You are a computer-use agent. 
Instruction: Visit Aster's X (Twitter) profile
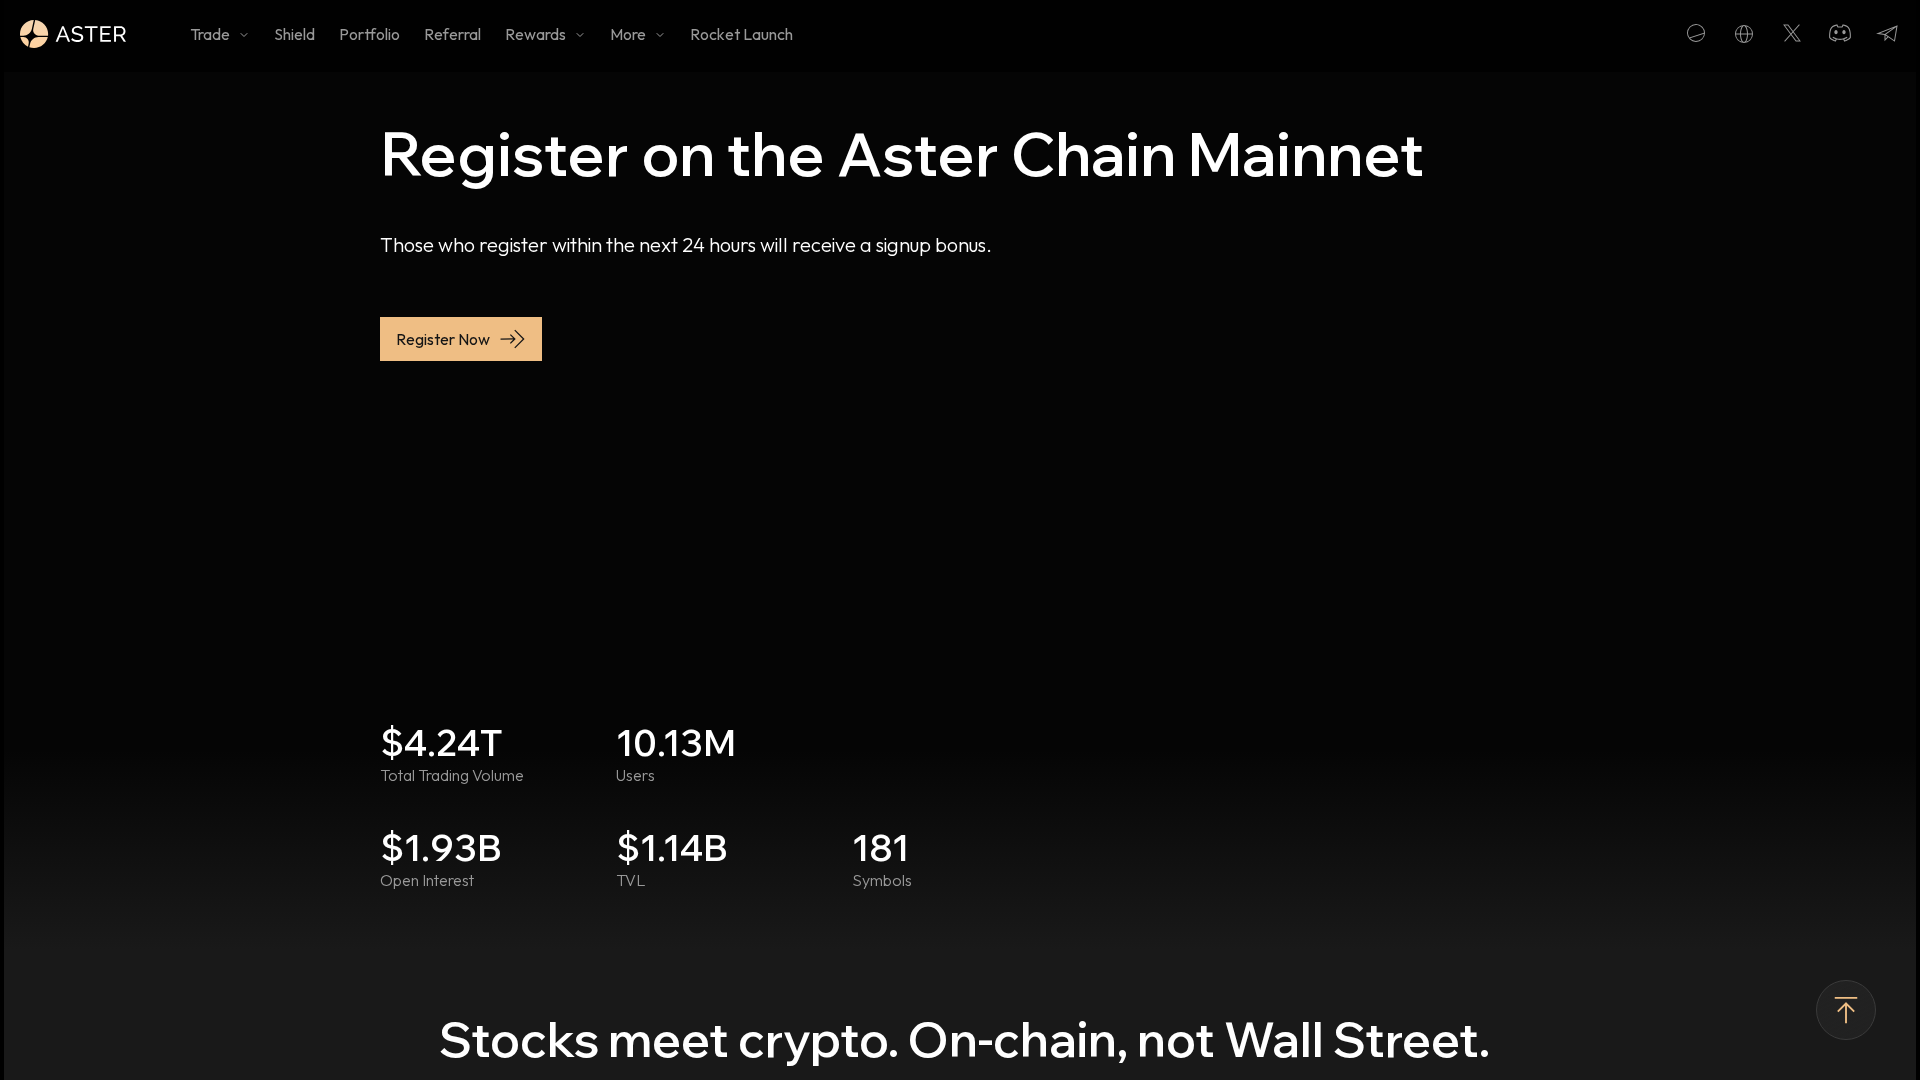click(x=1792, y=33)
